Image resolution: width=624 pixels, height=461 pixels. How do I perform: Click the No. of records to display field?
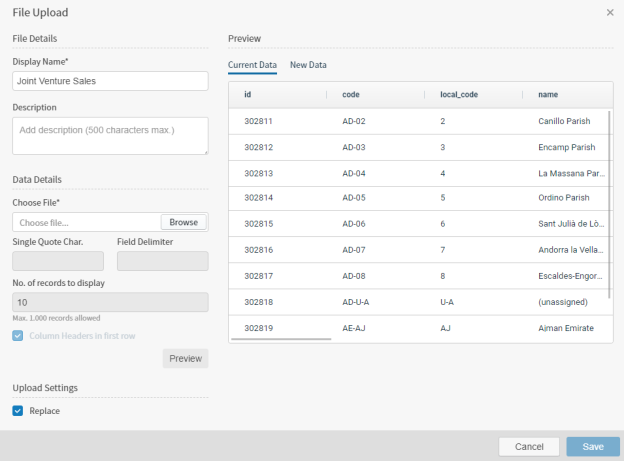pos(110,302)
